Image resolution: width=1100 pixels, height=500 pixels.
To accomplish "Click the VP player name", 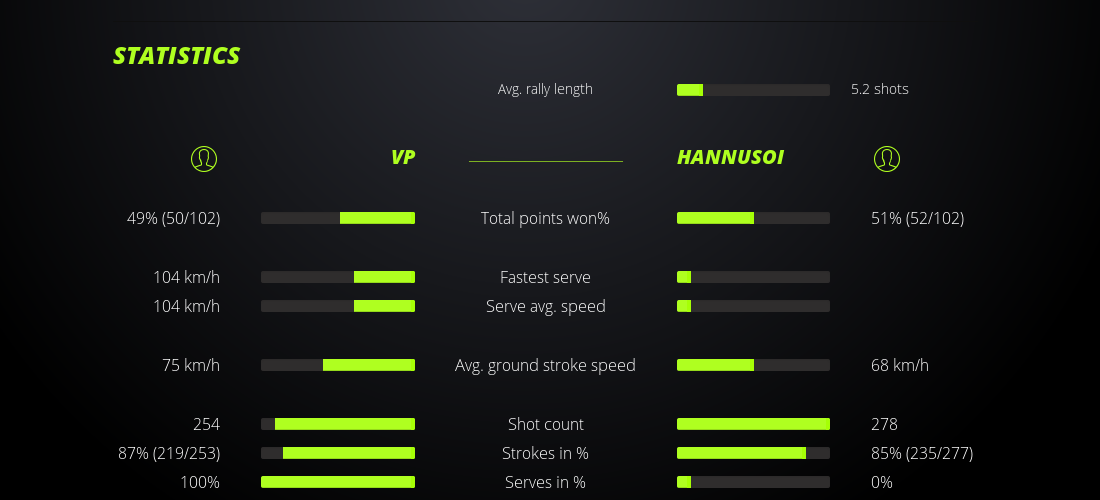I will click(403, 157).
